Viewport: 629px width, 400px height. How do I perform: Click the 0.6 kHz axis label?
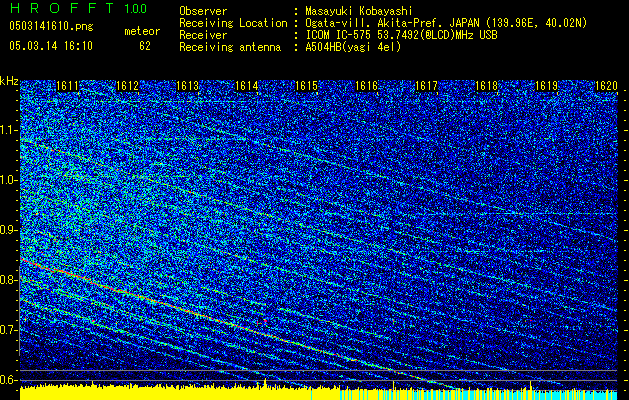click(9, 380)
